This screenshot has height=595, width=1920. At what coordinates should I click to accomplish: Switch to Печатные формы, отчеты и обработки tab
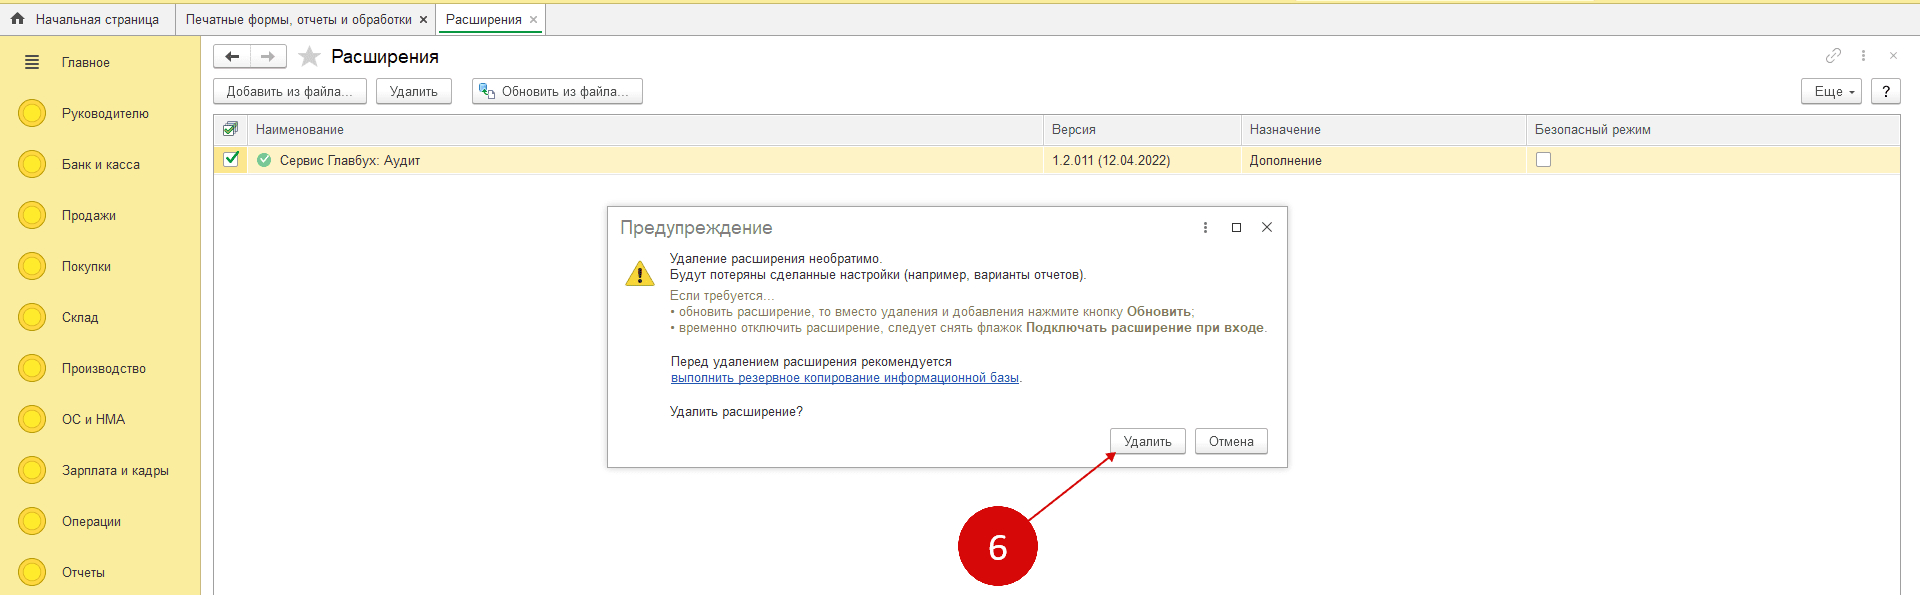pos(306,19)
